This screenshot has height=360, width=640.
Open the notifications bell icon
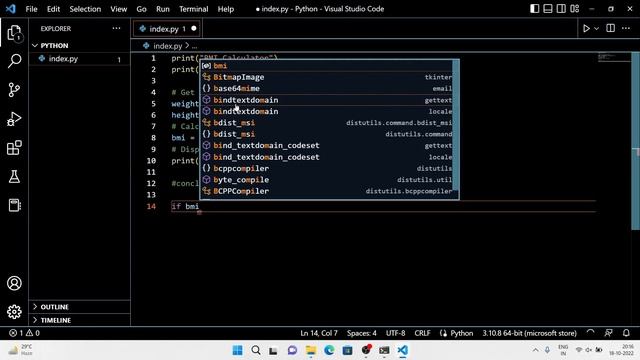(x=626, y=333)
